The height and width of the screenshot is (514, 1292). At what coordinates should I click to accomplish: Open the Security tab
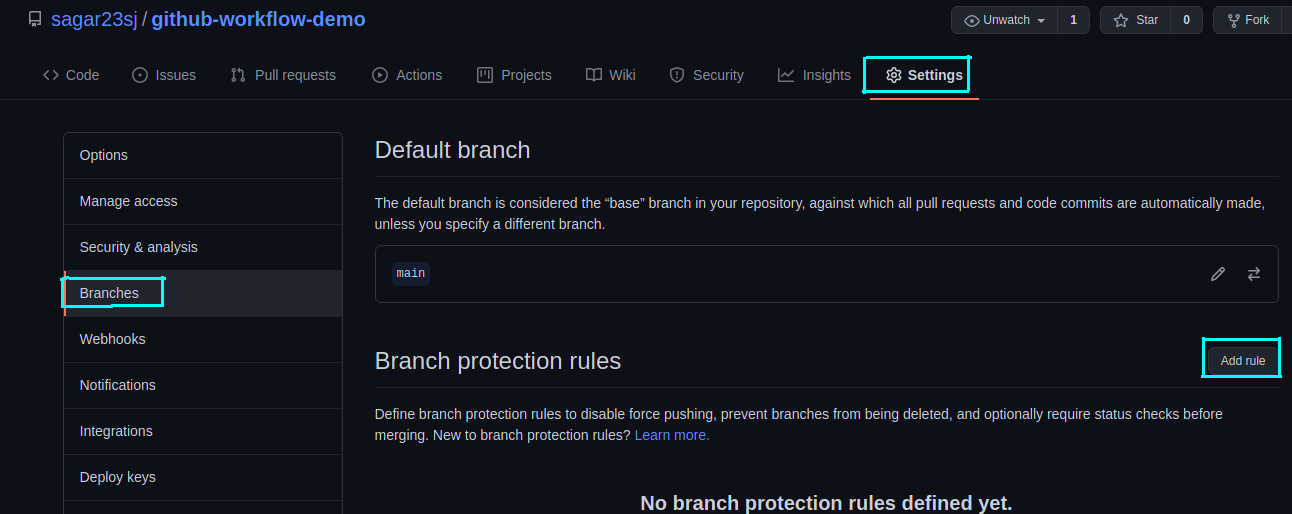tap(706, 75)
